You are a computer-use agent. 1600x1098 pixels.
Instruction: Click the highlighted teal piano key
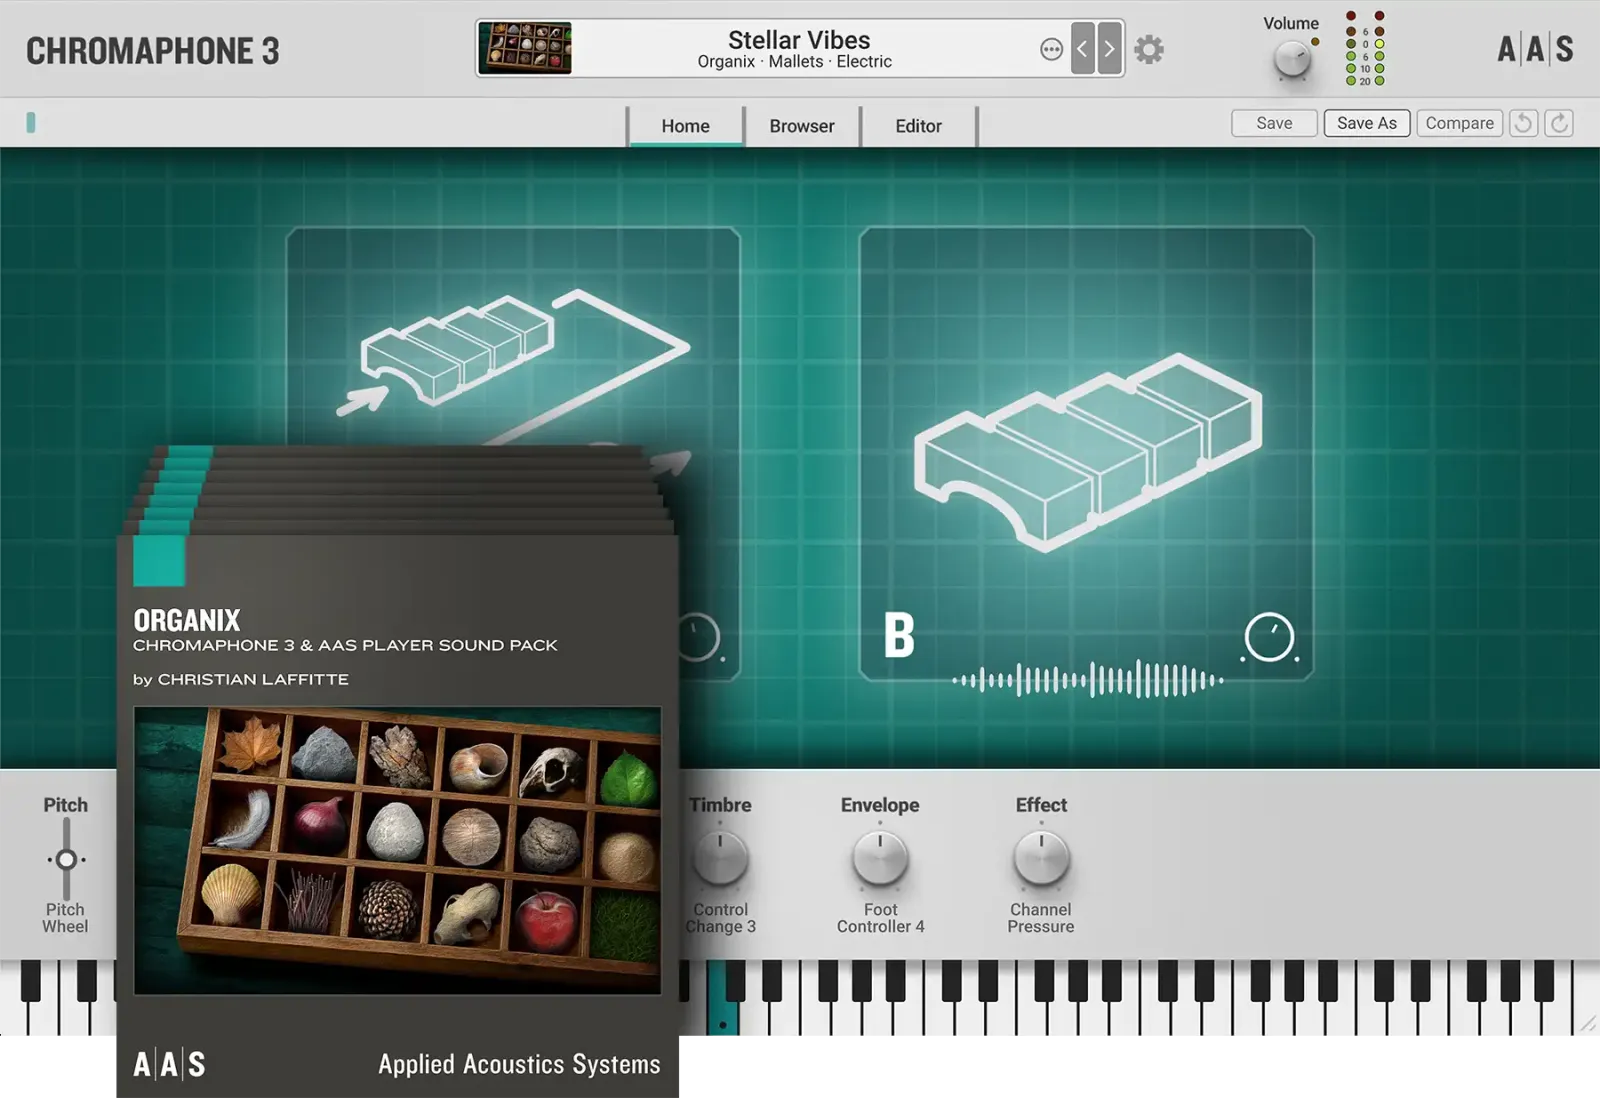pos(722,998)
